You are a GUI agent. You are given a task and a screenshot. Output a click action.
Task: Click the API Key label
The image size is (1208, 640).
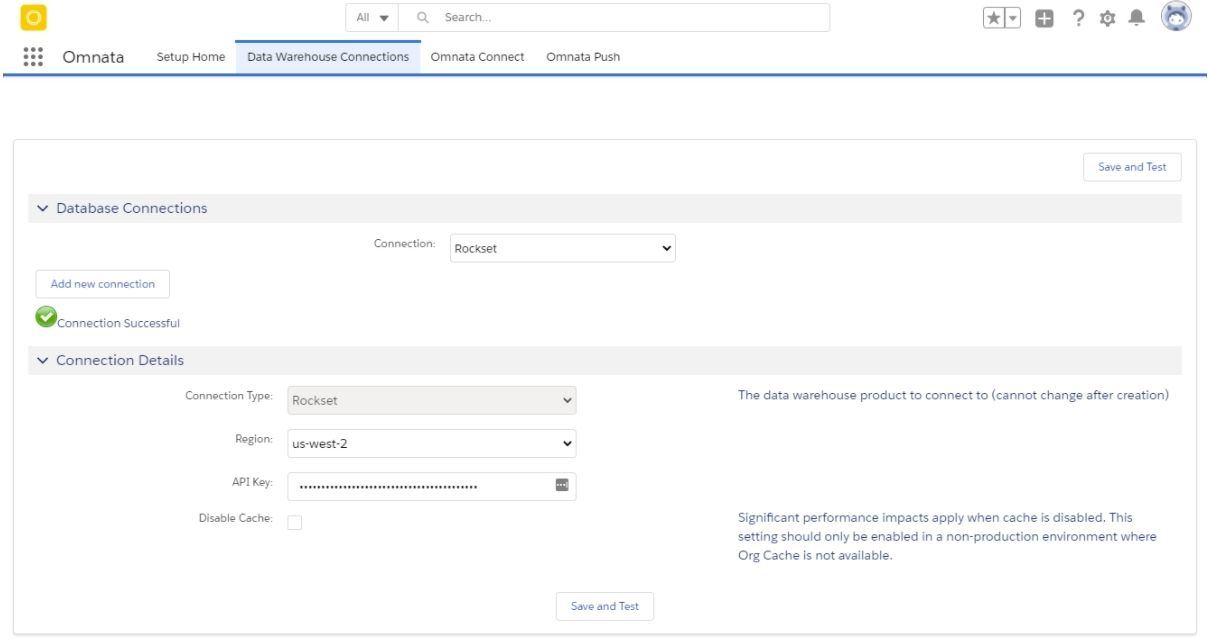251,482
